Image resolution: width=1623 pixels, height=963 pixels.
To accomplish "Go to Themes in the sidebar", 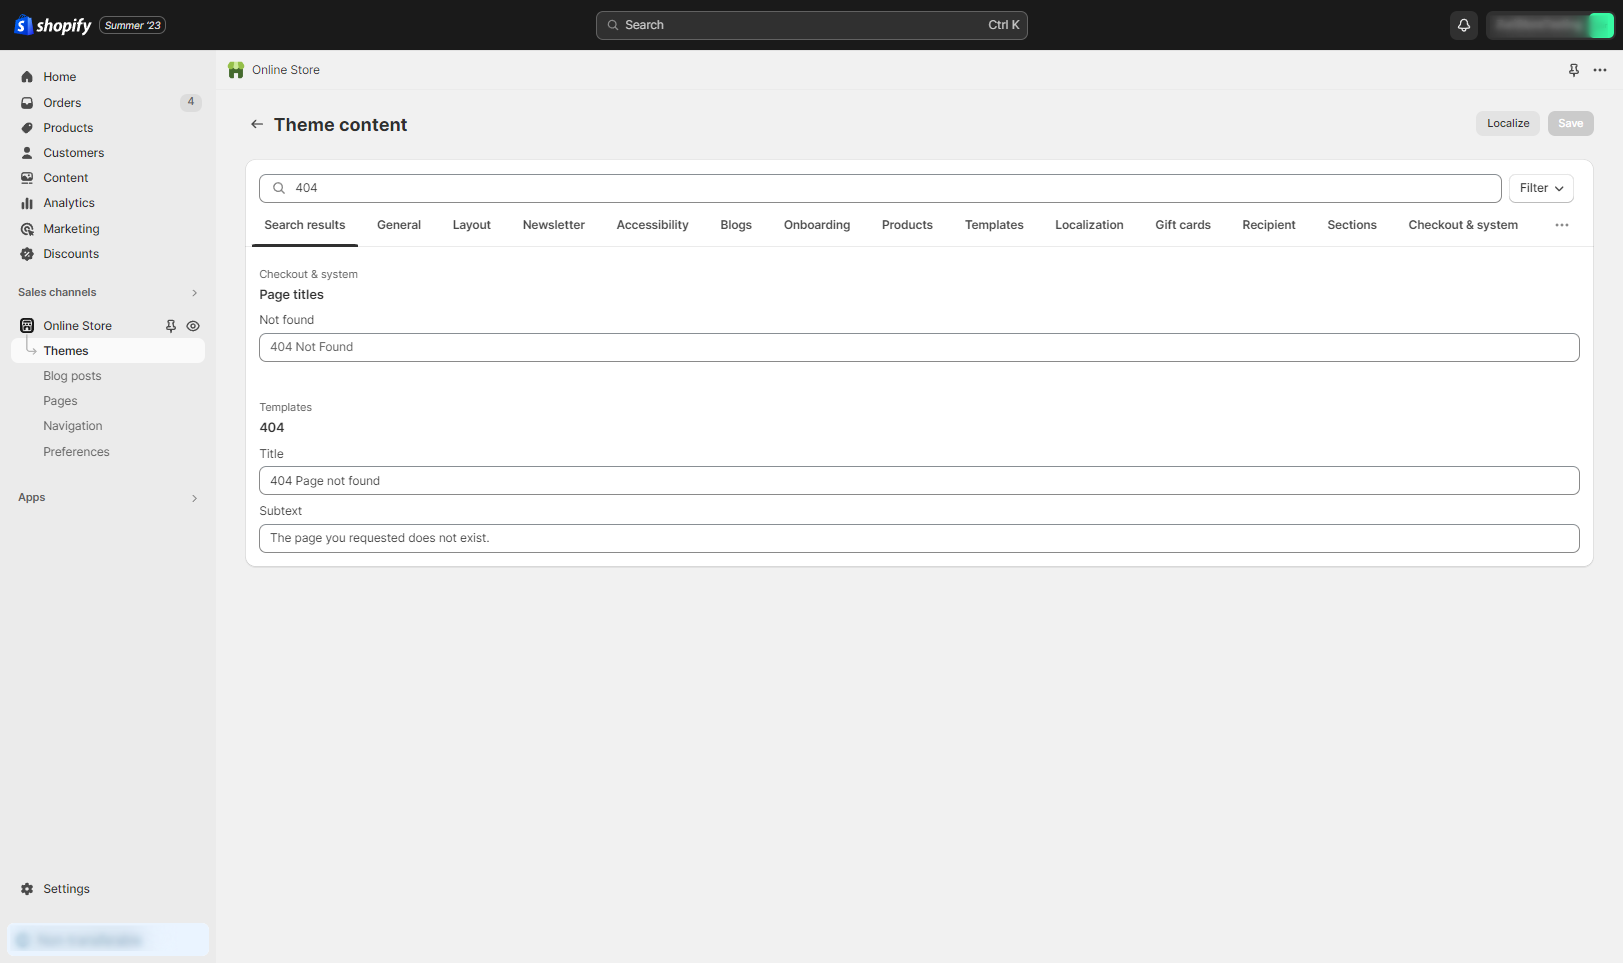I will (x=108, y=351).
